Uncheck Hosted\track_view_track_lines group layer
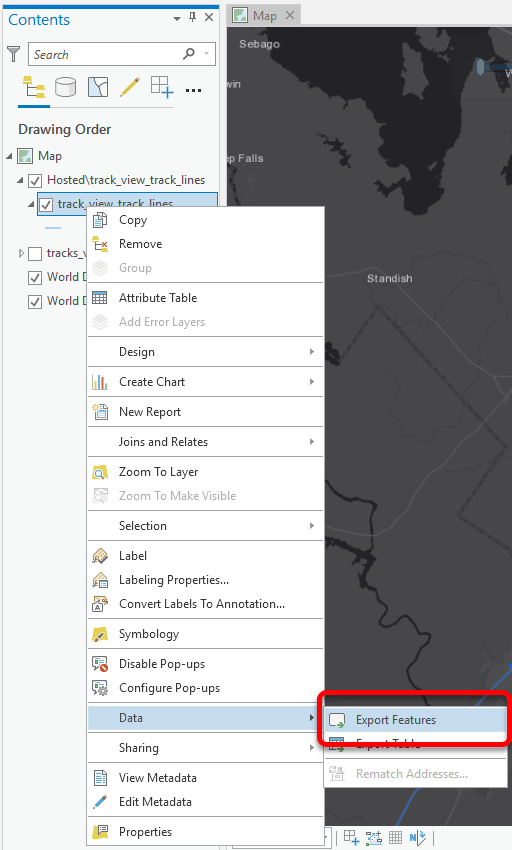Image resolution: width=512 pixels, height=850 pixels. coord(35,181)
